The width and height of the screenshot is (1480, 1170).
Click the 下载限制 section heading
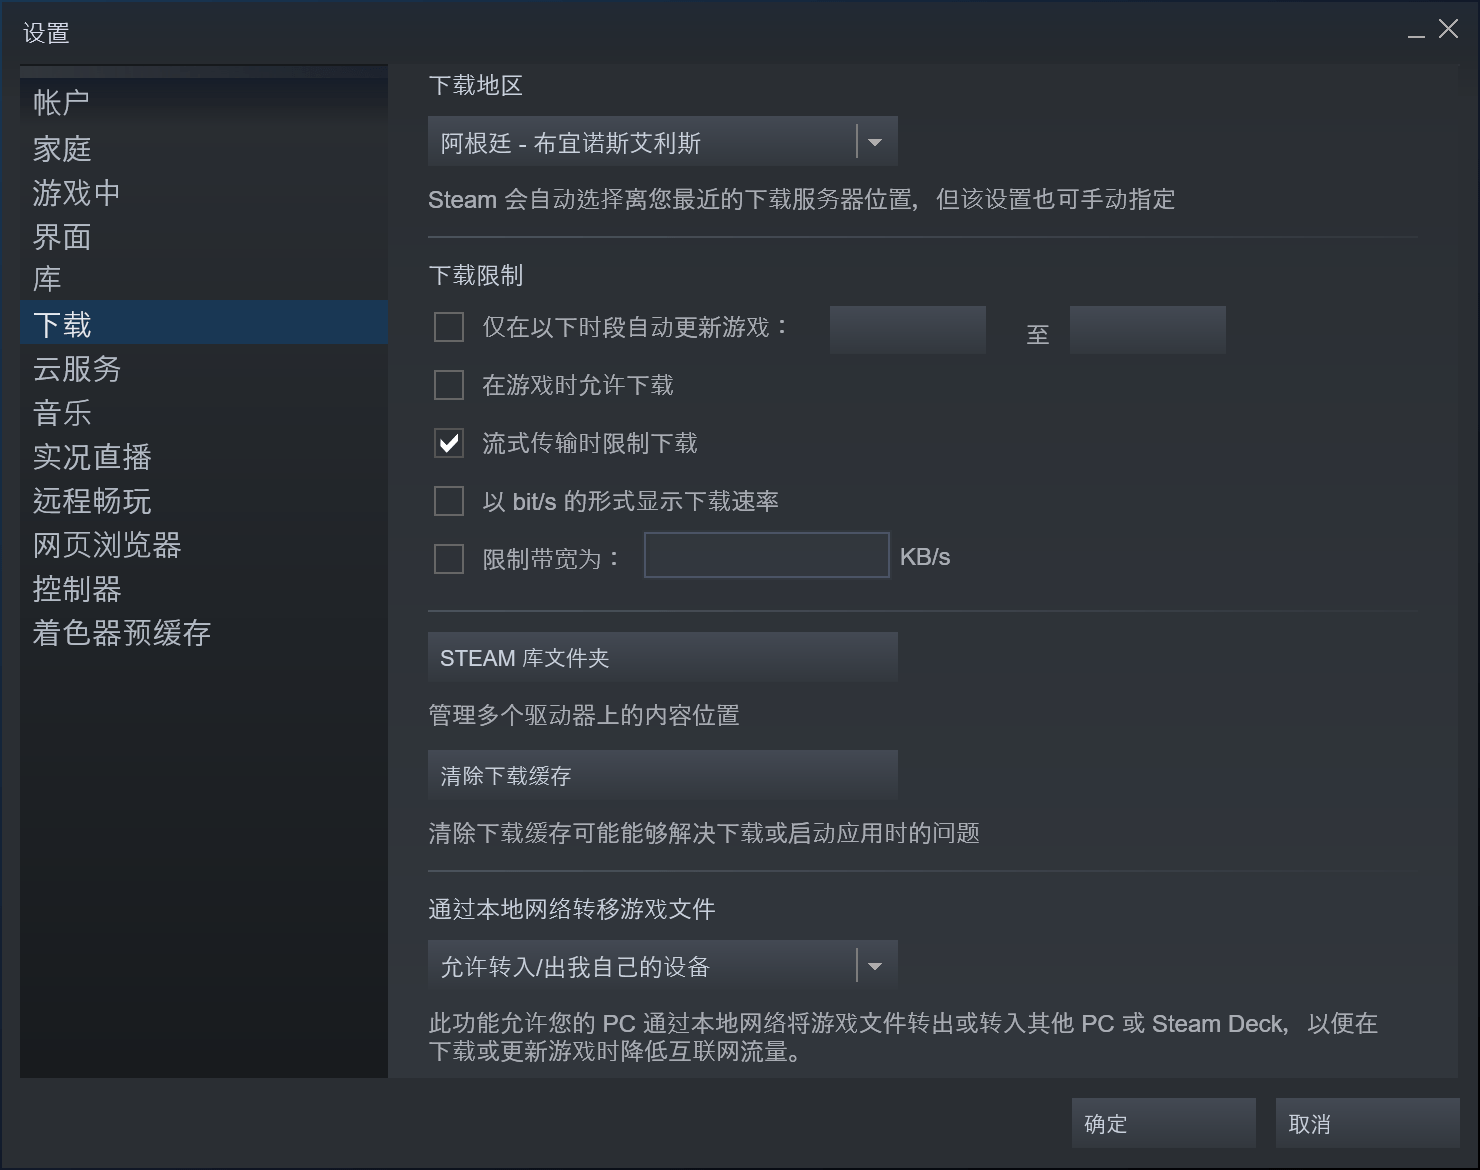click(x=476, y=275)
